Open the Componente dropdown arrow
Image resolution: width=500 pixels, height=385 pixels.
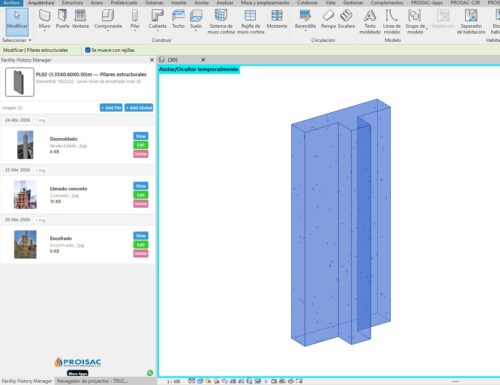[x=108, y=31]
